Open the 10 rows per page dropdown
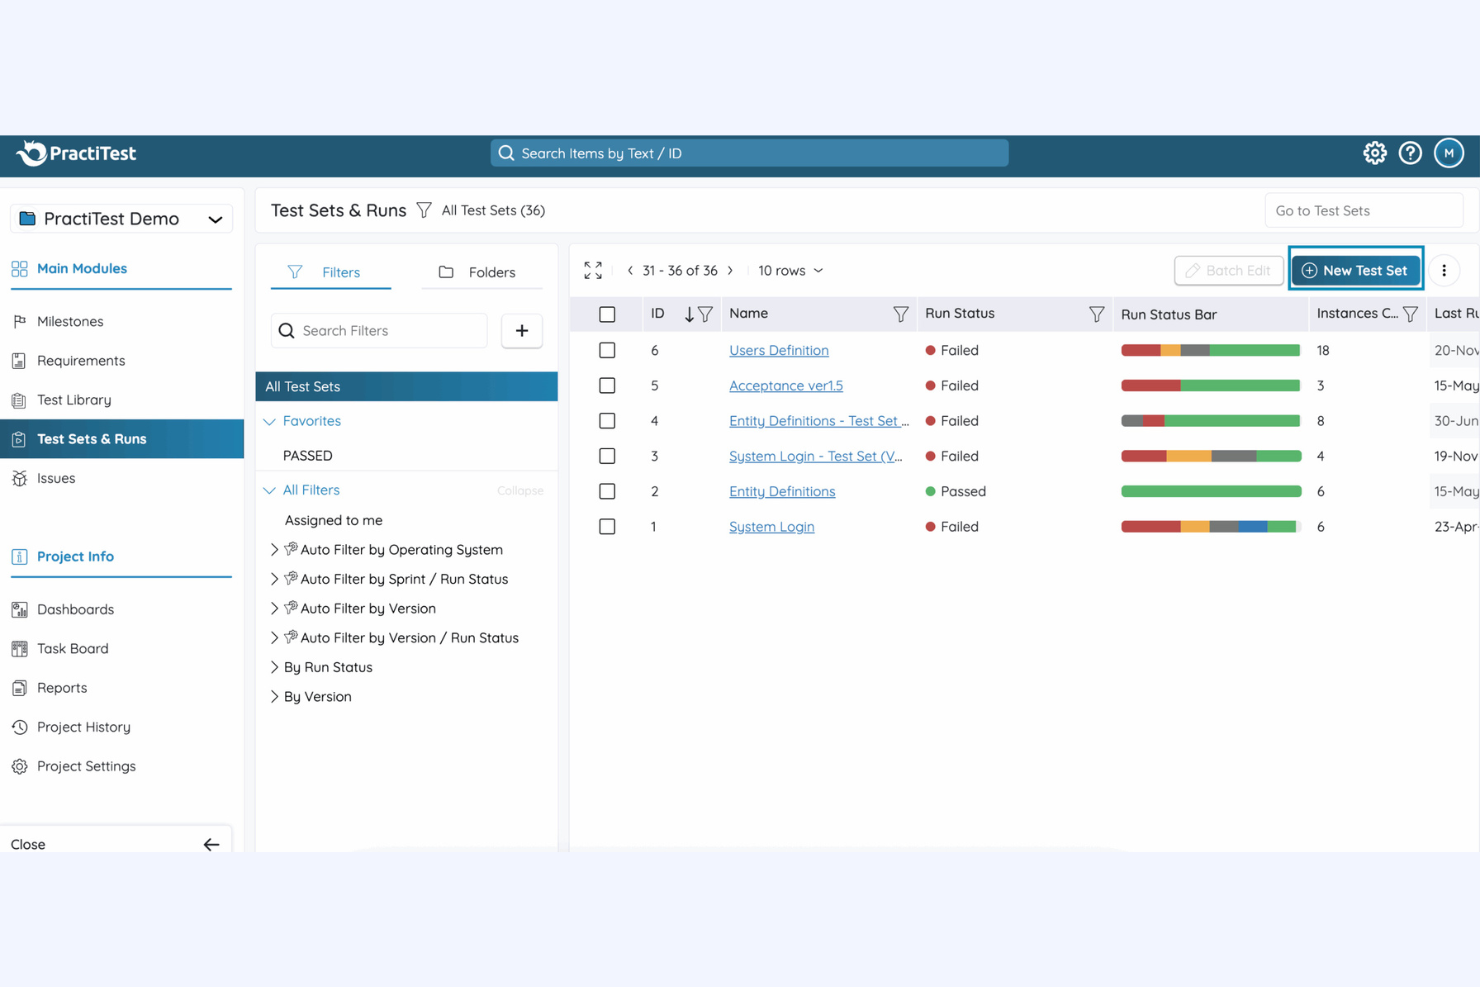 (x=789, y=270)
